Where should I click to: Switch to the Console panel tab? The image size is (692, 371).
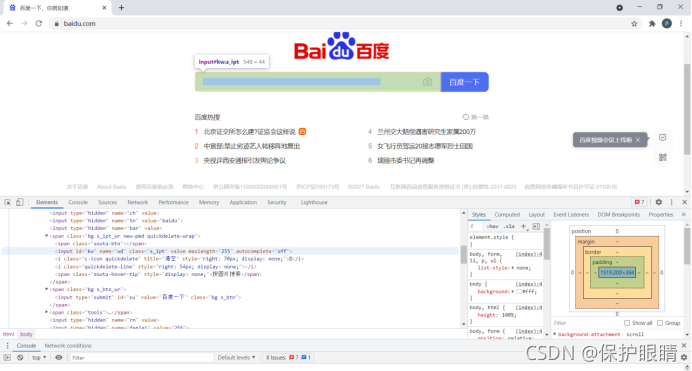pos(78,202)
